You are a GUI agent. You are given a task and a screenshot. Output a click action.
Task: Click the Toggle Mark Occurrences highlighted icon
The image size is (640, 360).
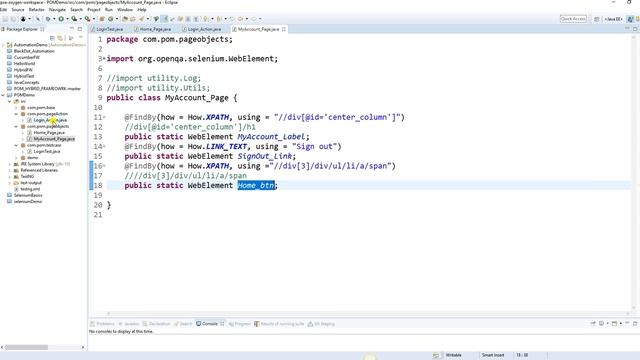(165, 19)
